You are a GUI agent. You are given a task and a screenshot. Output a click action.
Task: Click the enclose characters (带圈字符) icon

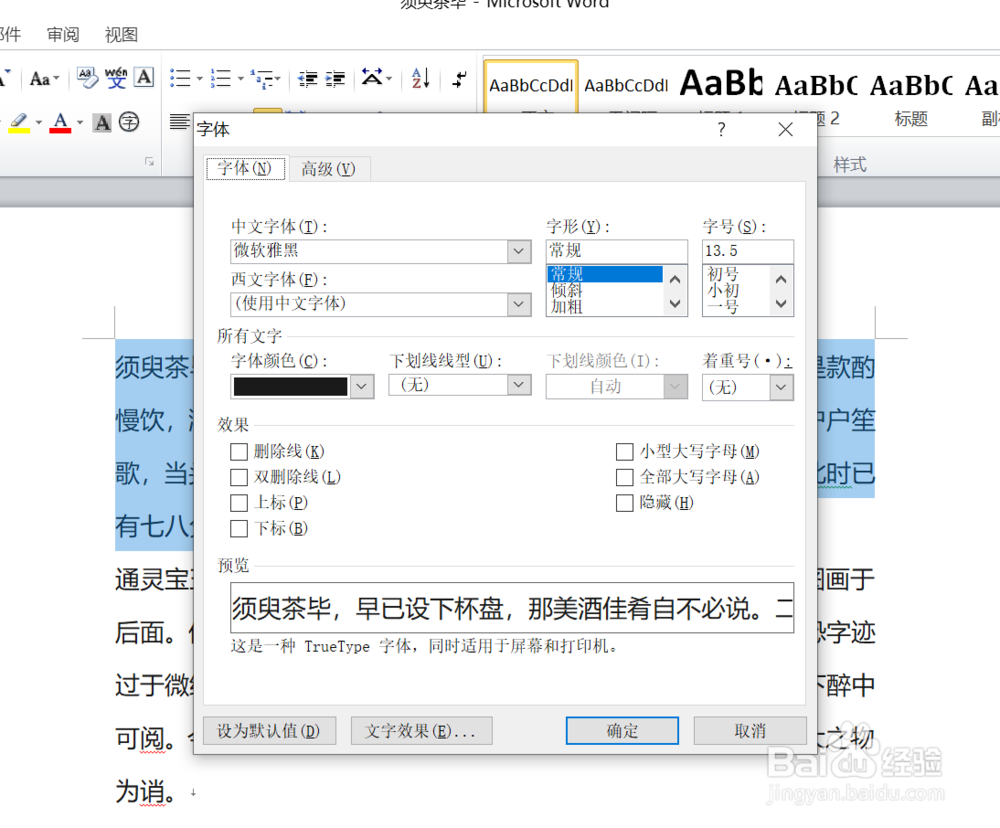click(130, 121)
